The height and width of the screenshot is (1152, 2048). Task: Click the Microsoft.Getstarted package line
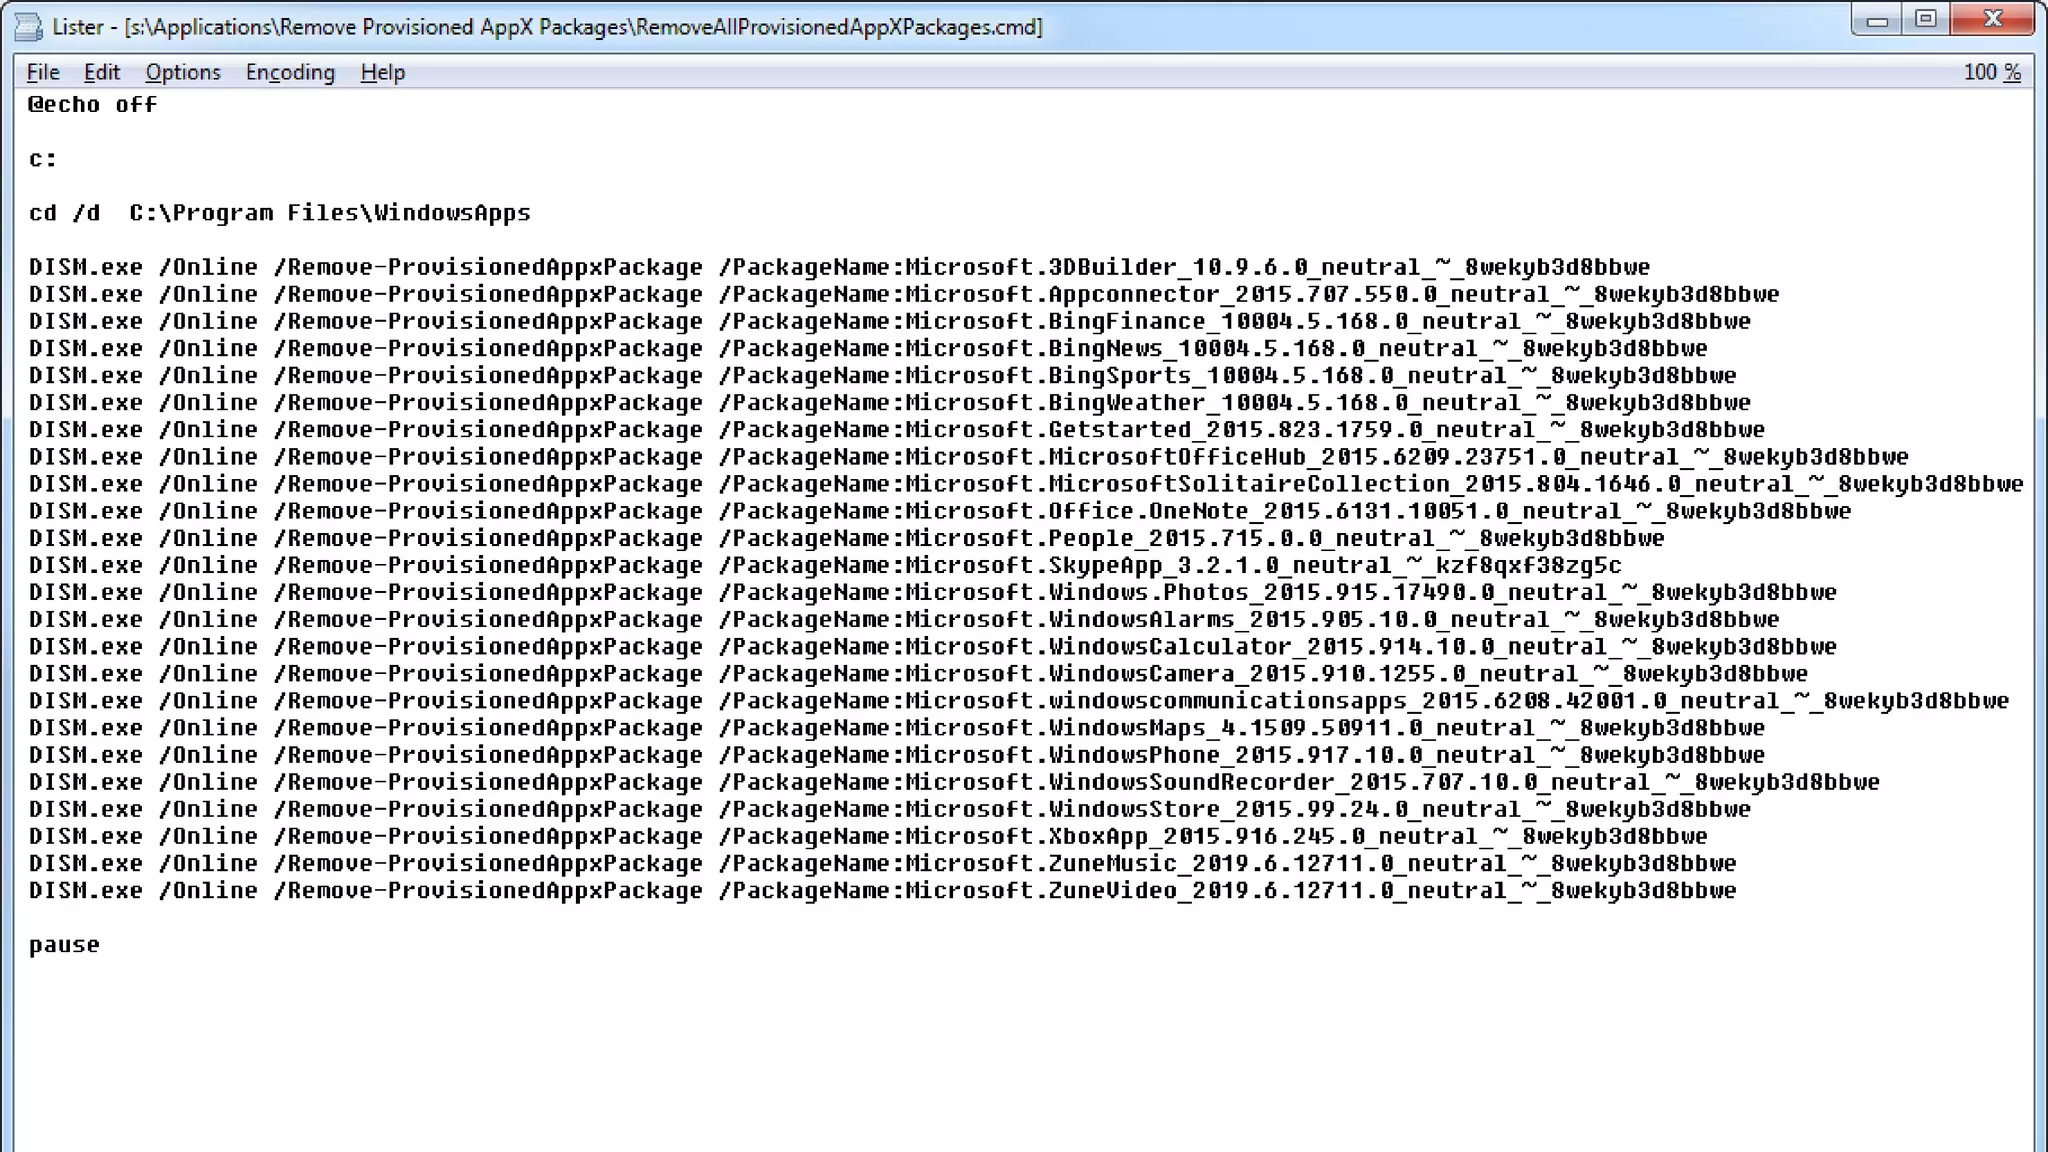pos(897,429)
